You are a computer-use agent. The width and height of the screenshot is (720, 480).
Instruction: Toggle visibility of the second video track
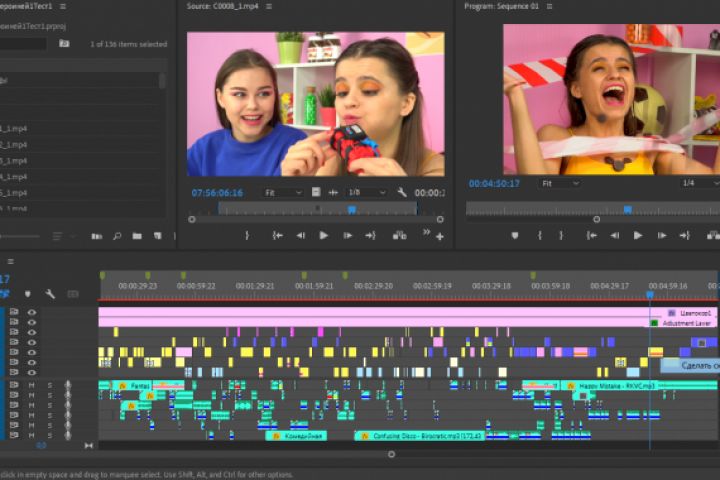[32, 323]
